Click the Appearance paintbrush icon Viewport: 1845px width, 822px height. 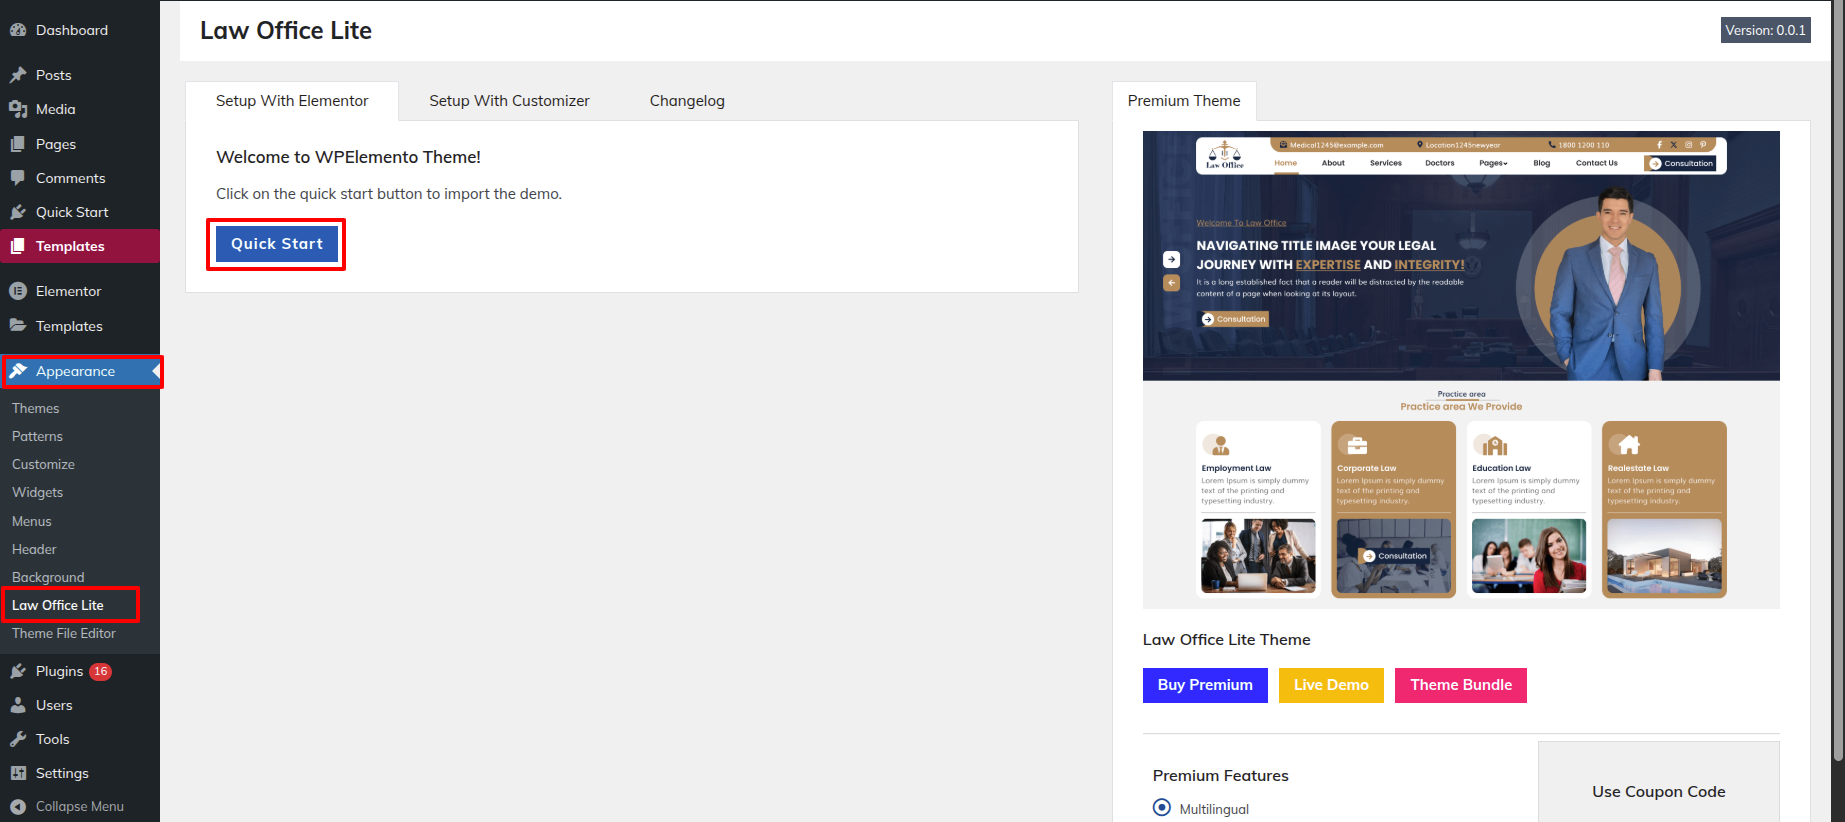tap(18, 371)
